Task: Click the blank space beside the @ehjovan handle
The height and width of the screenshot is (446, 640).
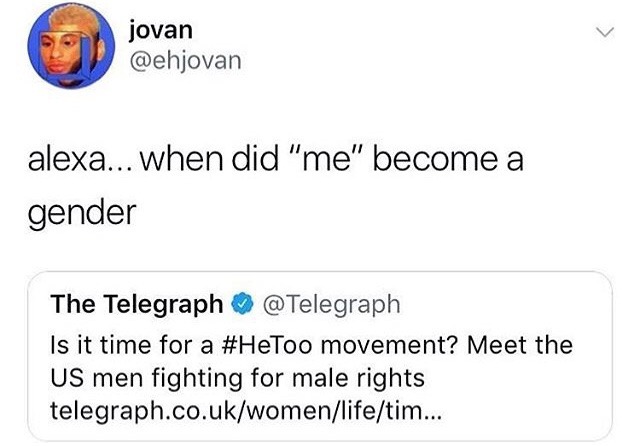Action: (x=400, y=64)
